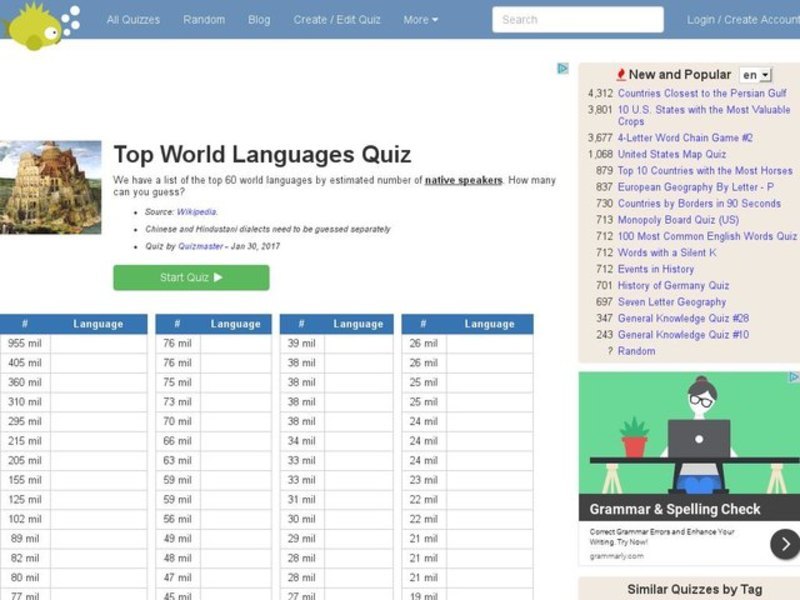Click the flame icon beside New and Popular

pyautogui.click(x=623, y=74)
